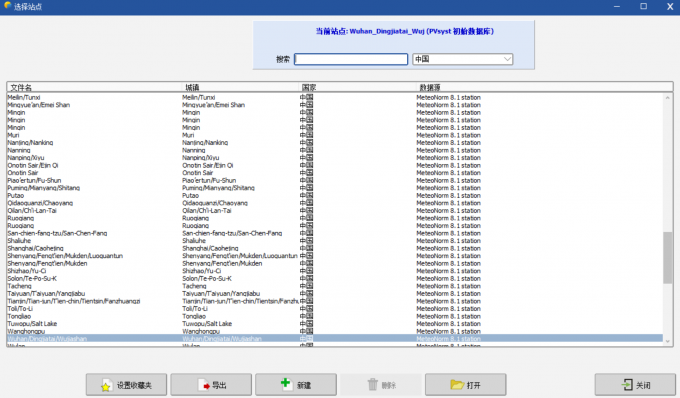Image resolution: width=680 pixels, height=398 pixels.
Task: Select the Shizhao/Yu-Ci row
Action: click(x=335, y=271)
